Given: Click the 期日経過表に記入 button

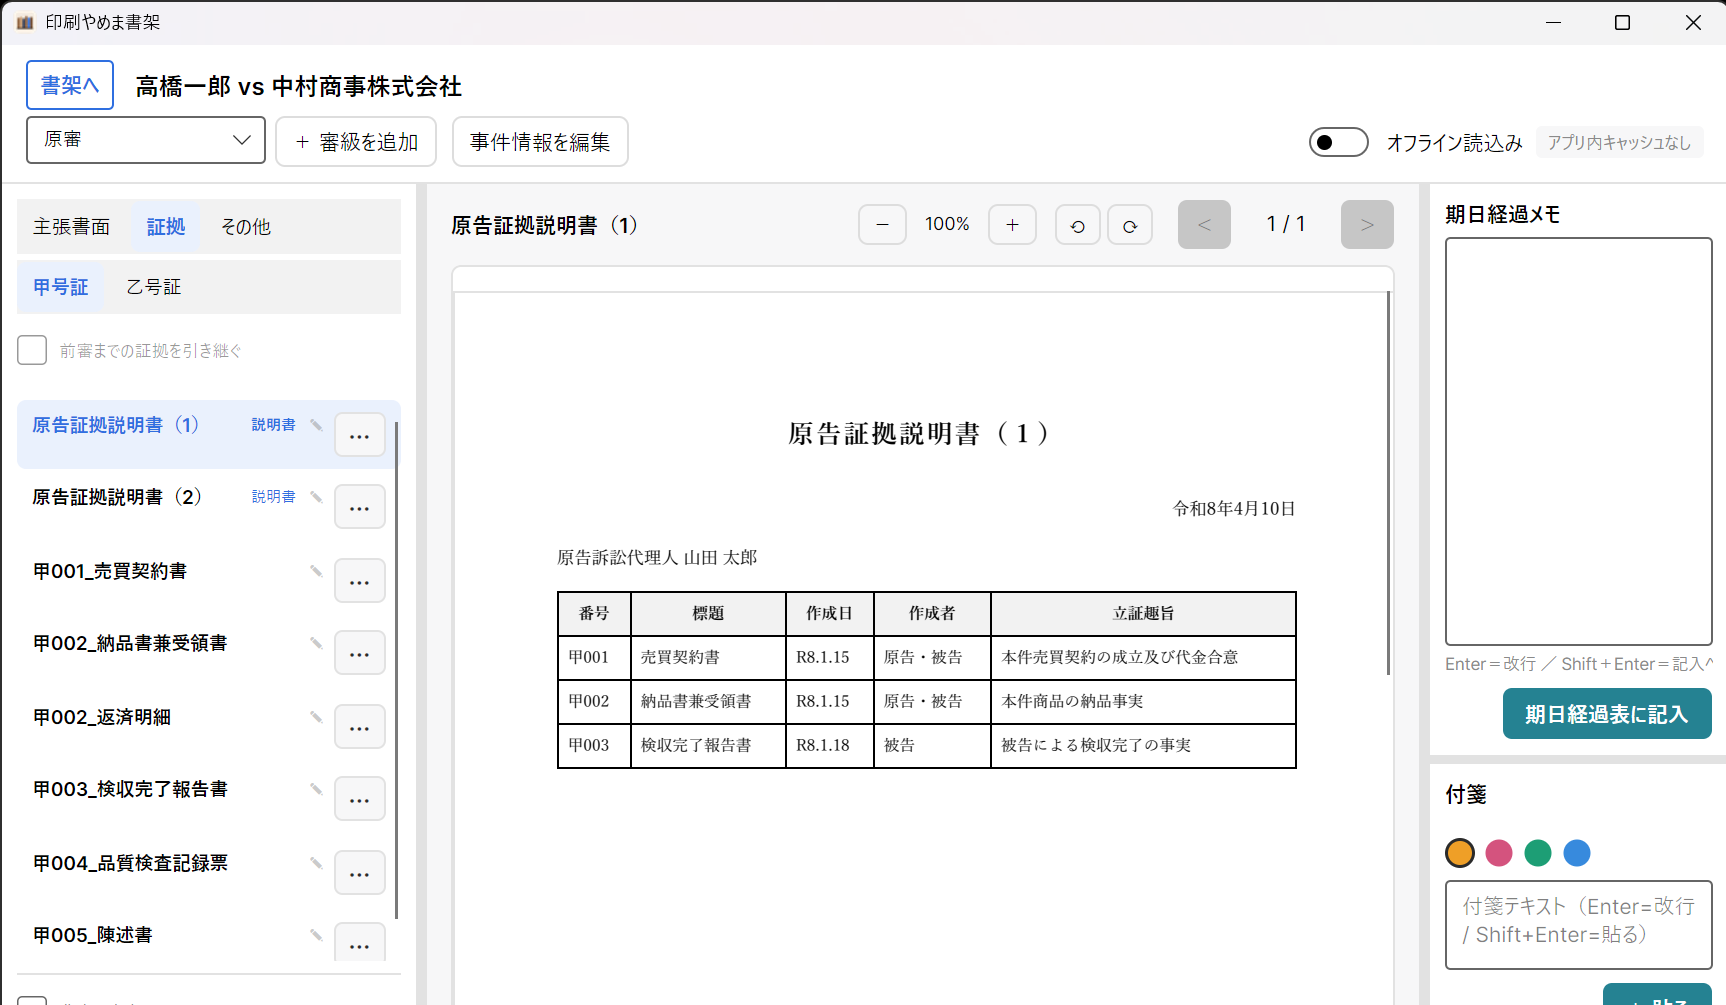Looking at the screenshot, I should point(1607,714).
